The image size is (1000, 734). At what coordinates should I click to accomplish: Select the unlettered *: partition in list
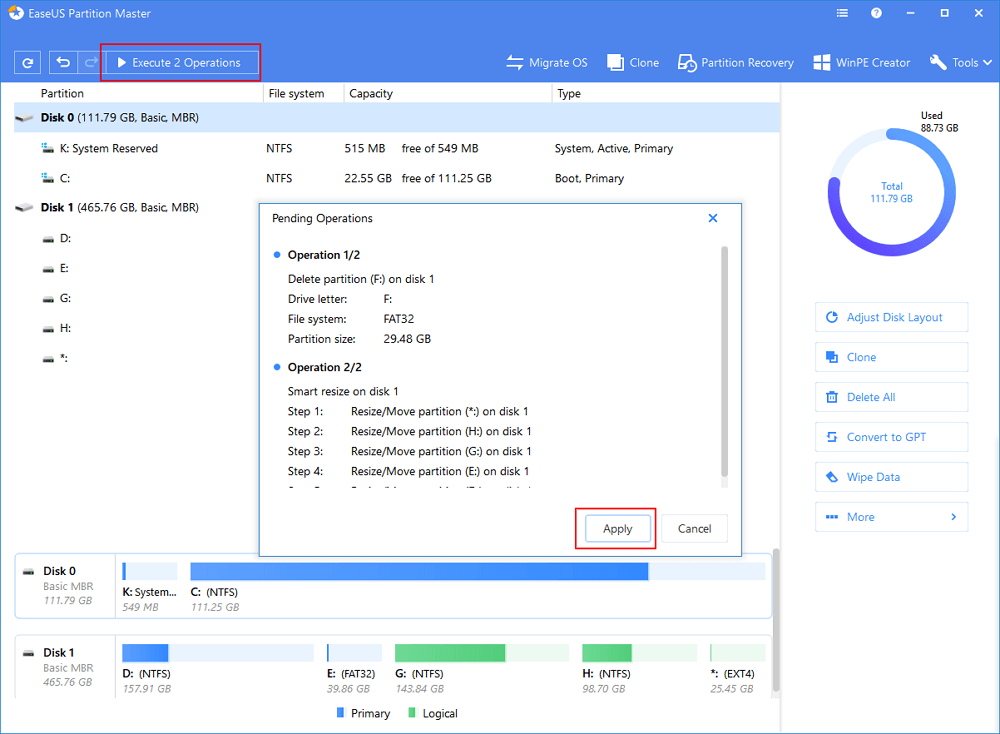(55, 358)
